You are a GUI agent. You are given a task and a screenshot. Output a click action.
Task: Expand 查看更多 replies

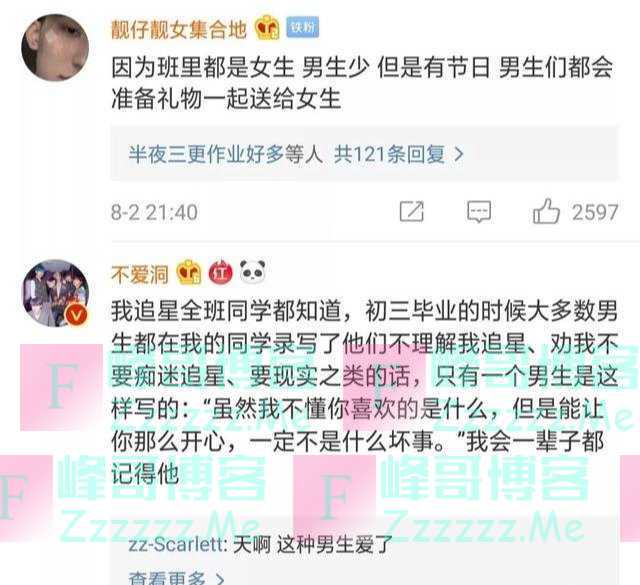(176, 578)
